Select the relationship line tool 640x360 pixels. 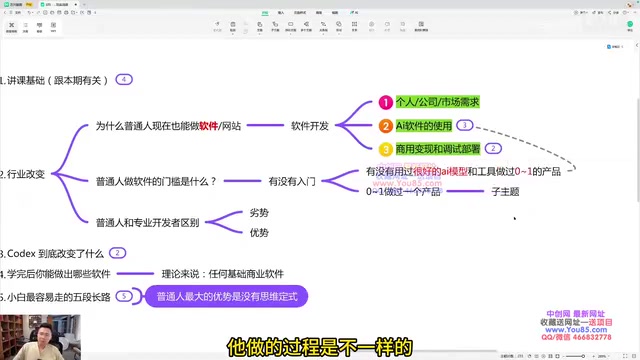coord(323,26)
